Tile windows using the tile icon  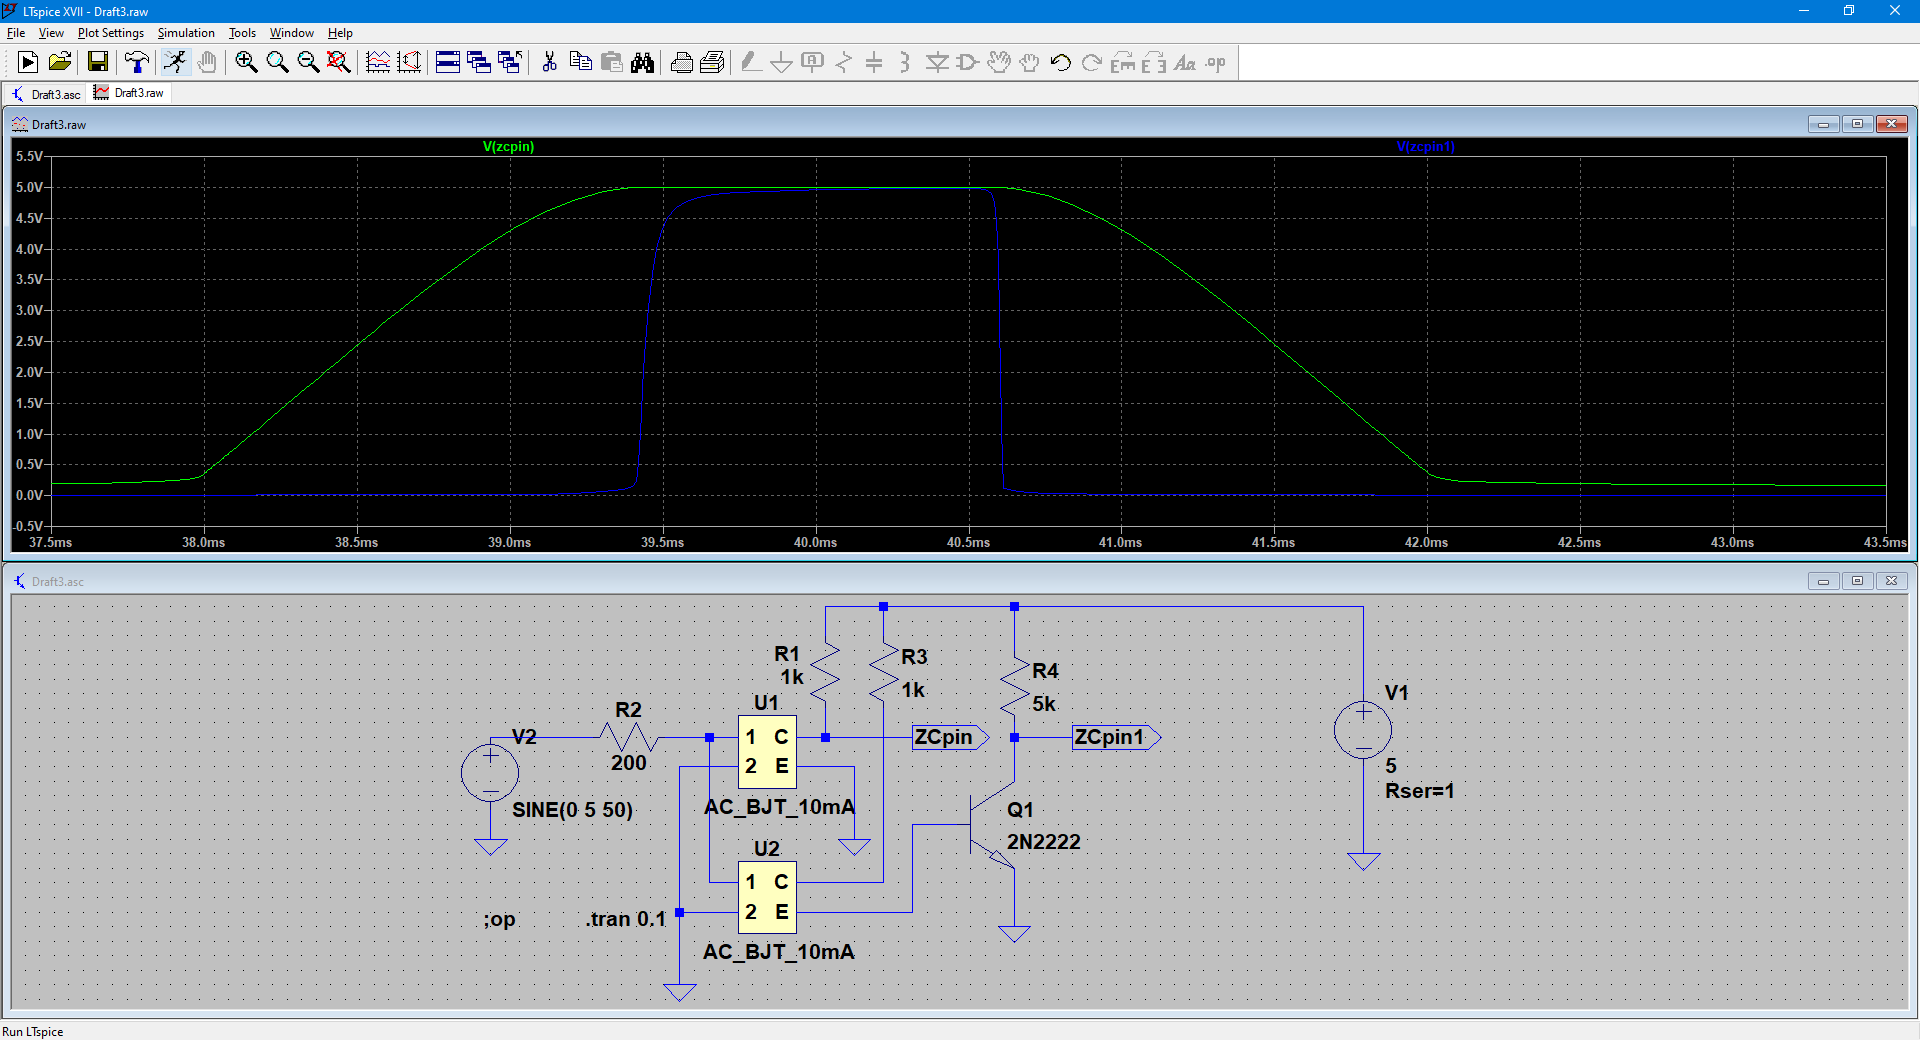[x=448, y=63]
